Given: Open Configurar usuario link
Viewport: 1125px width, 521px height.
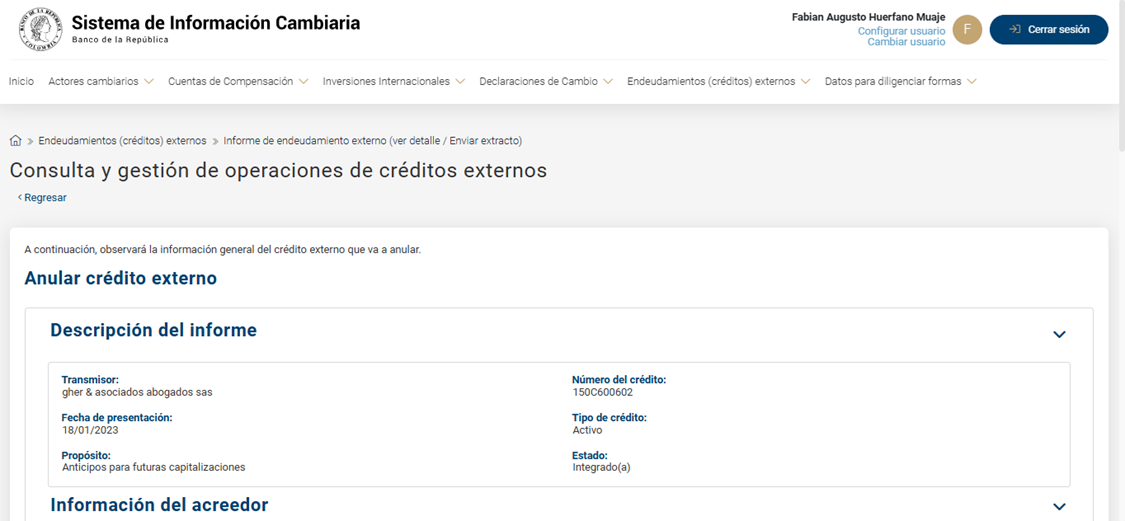Looking at the screenshot, I should tap(901, 31).
